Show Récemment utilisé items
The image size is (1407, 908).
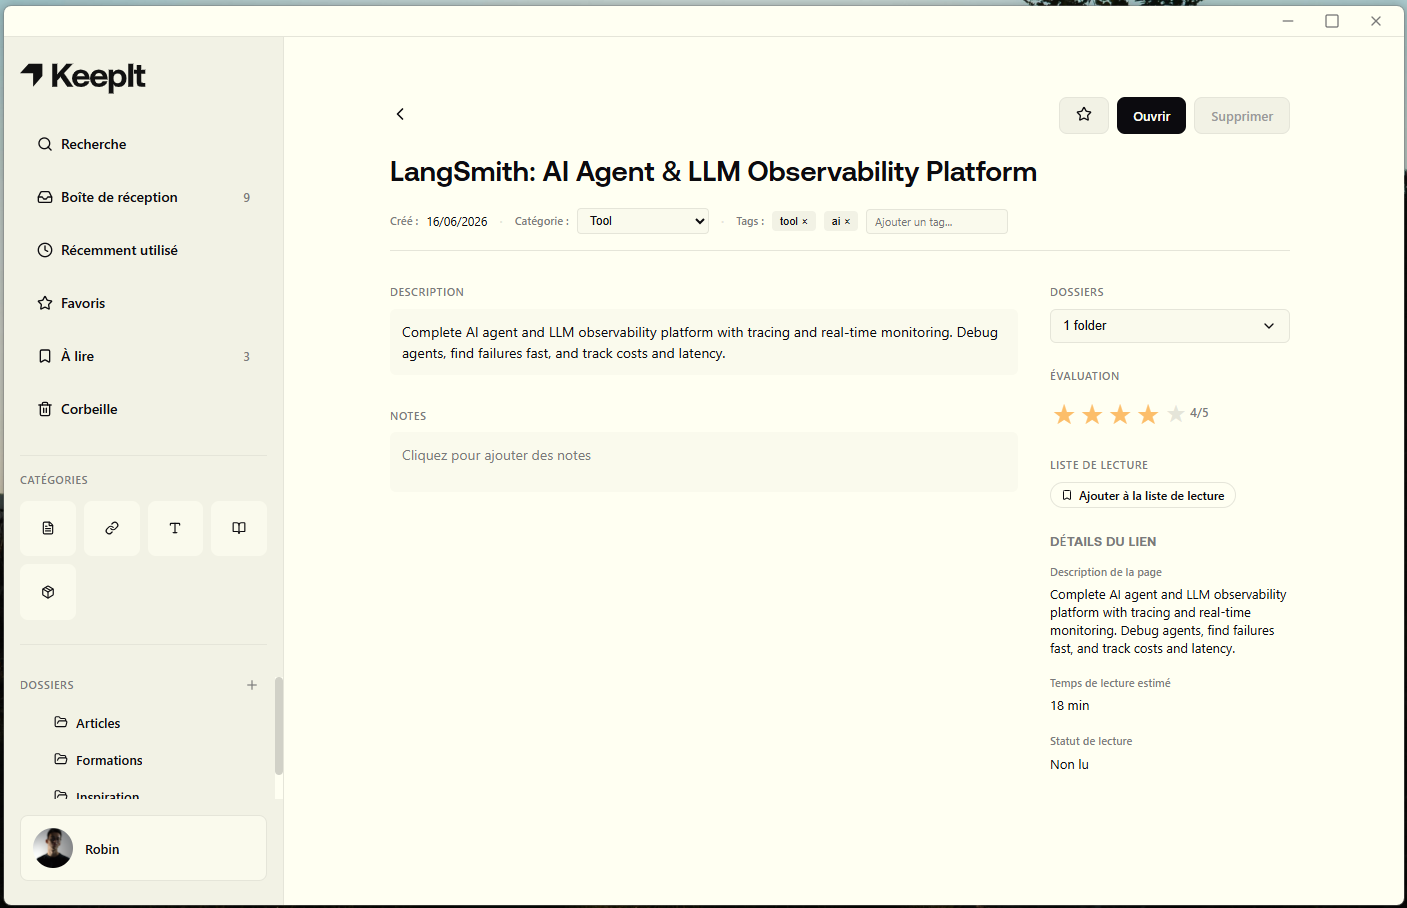coord(143,250)
